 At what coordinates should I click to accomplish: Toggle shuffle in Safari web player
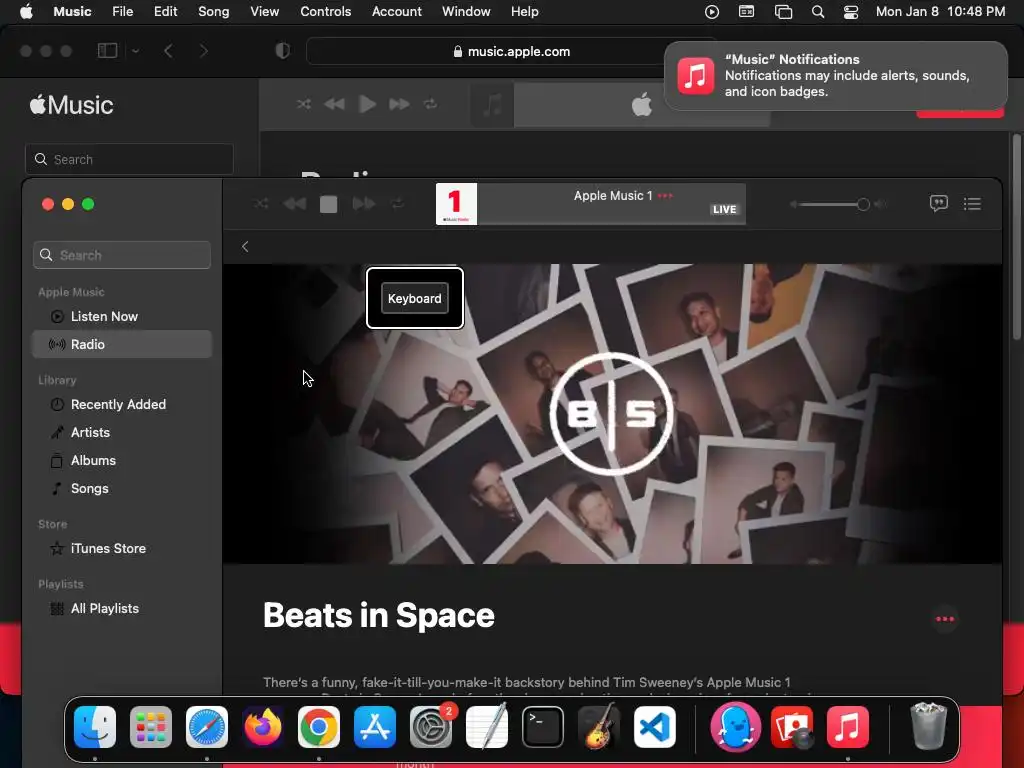[304, 104]
